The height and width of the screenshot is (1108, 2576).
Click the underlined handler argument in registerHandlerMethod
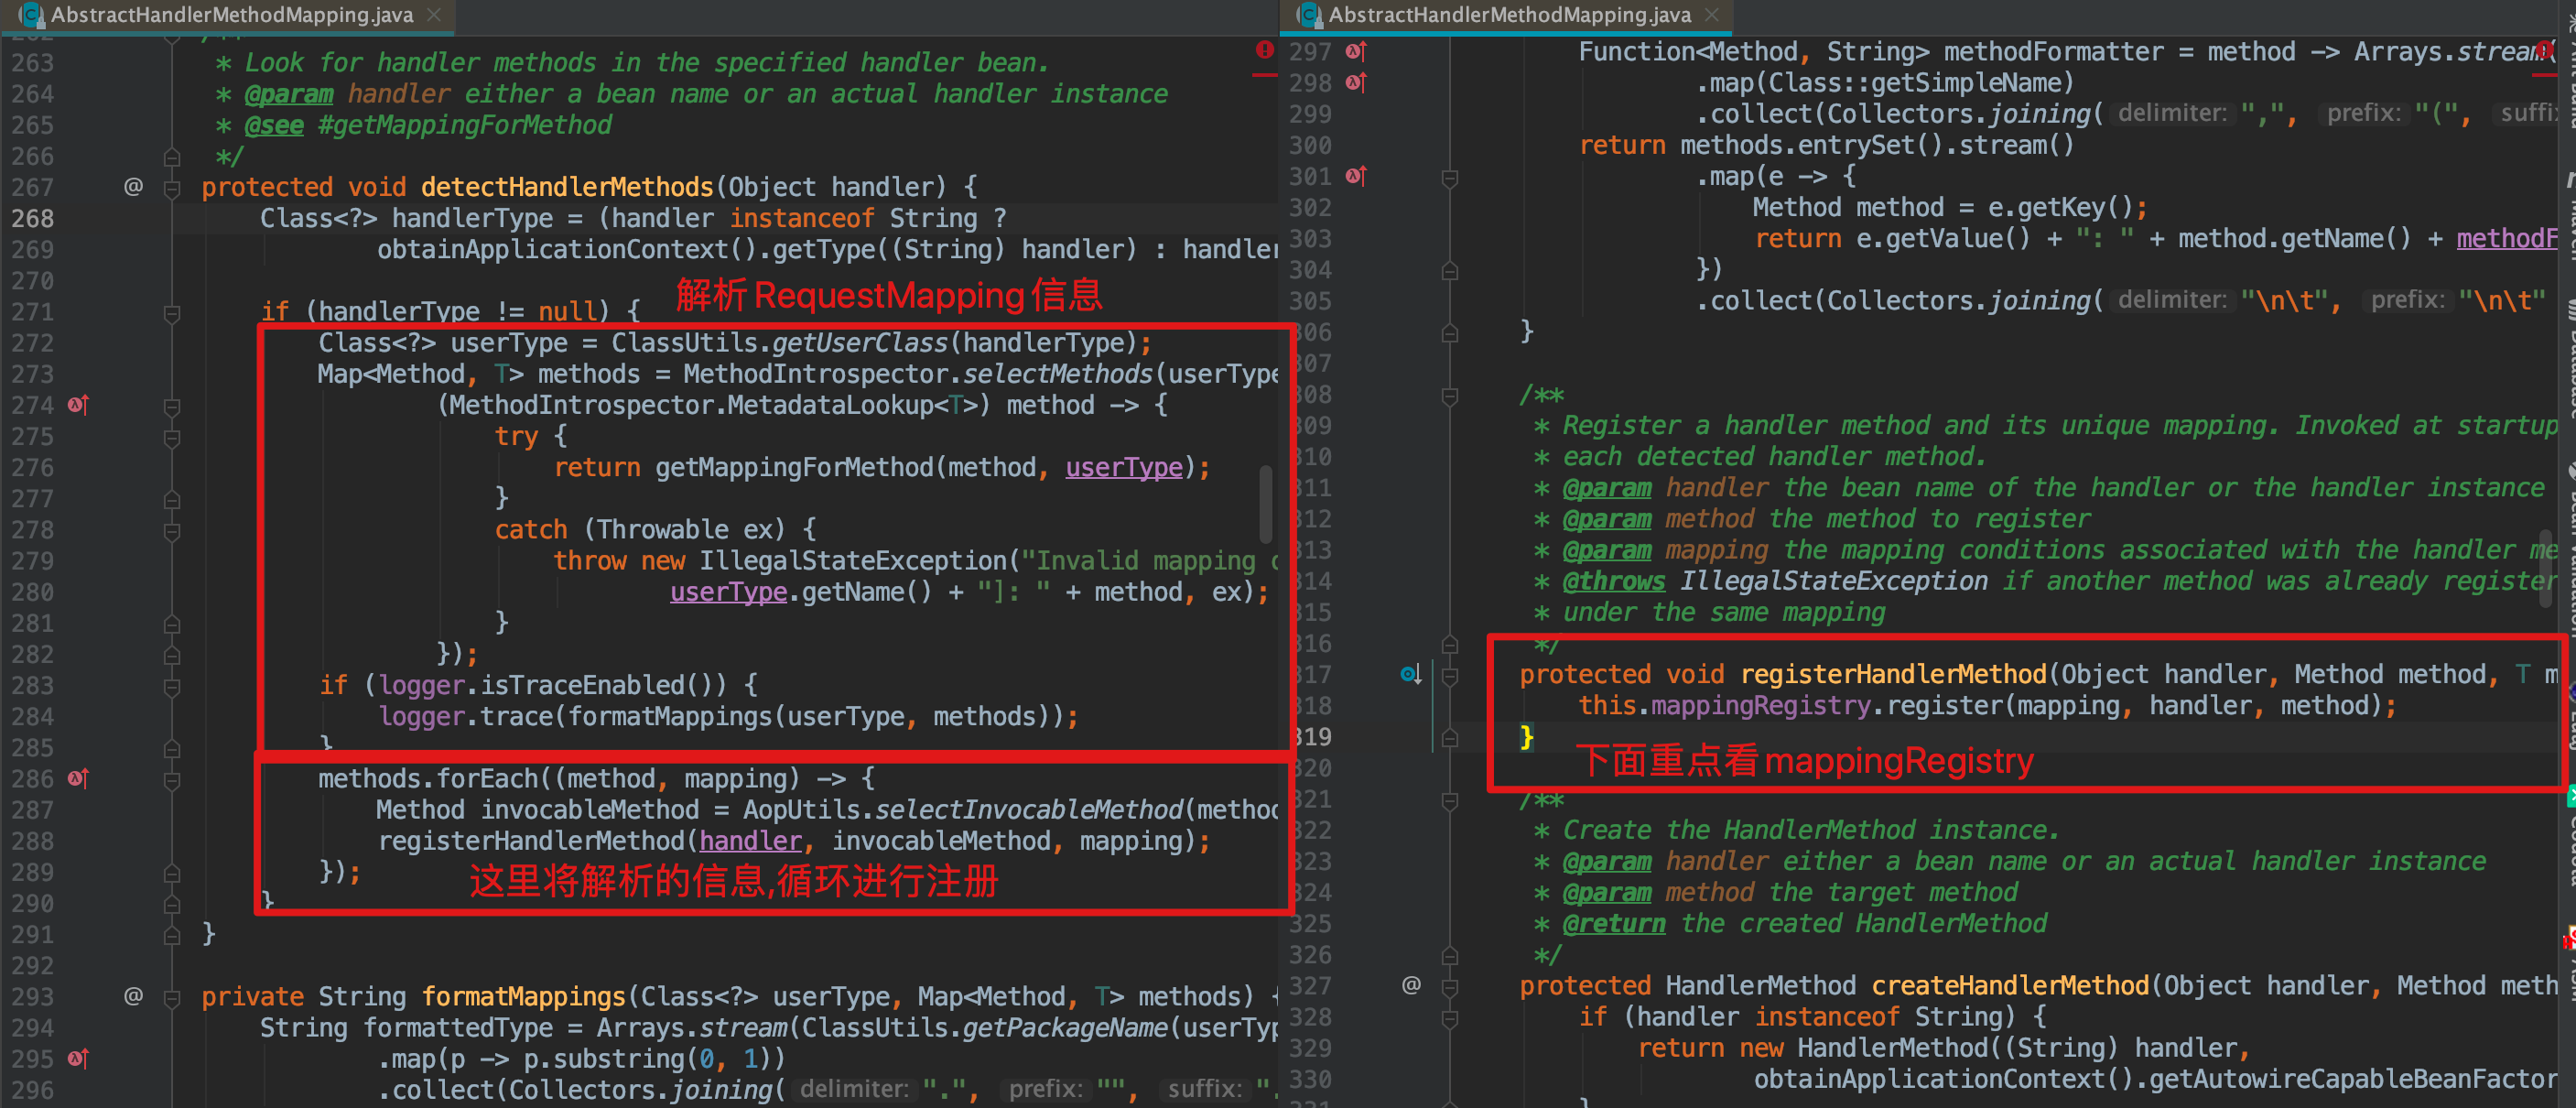point(750,841)
